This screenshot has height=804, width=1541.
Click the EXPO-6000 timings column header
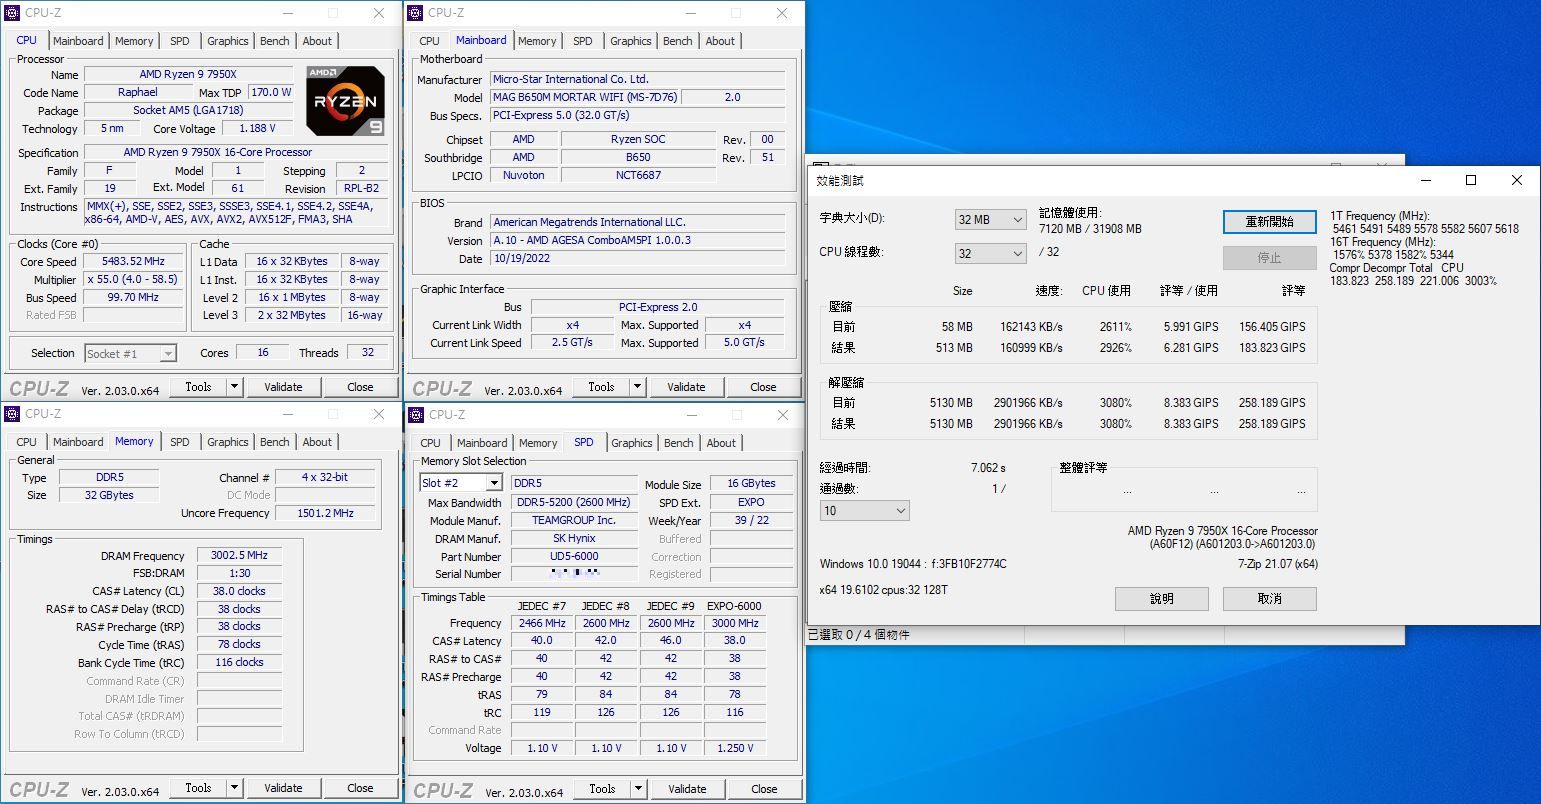[735, 606]
